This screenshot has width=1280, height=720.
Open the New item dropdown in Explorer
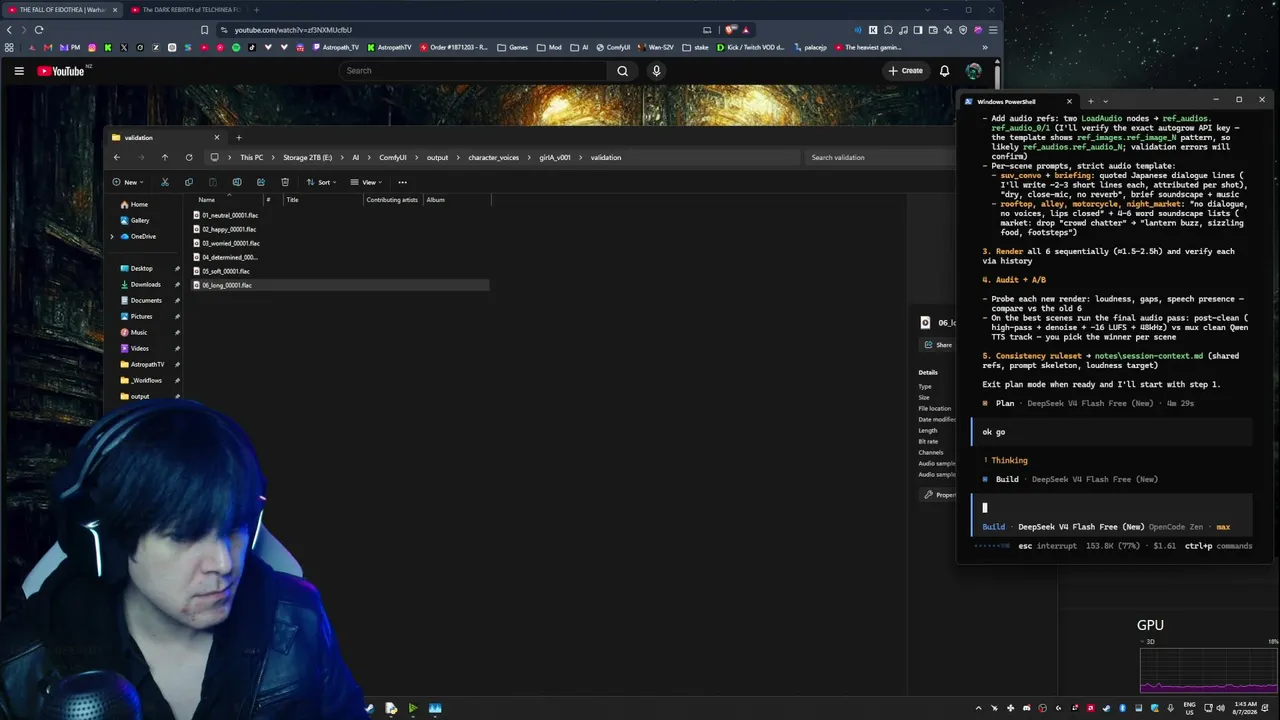click(129, 182)
